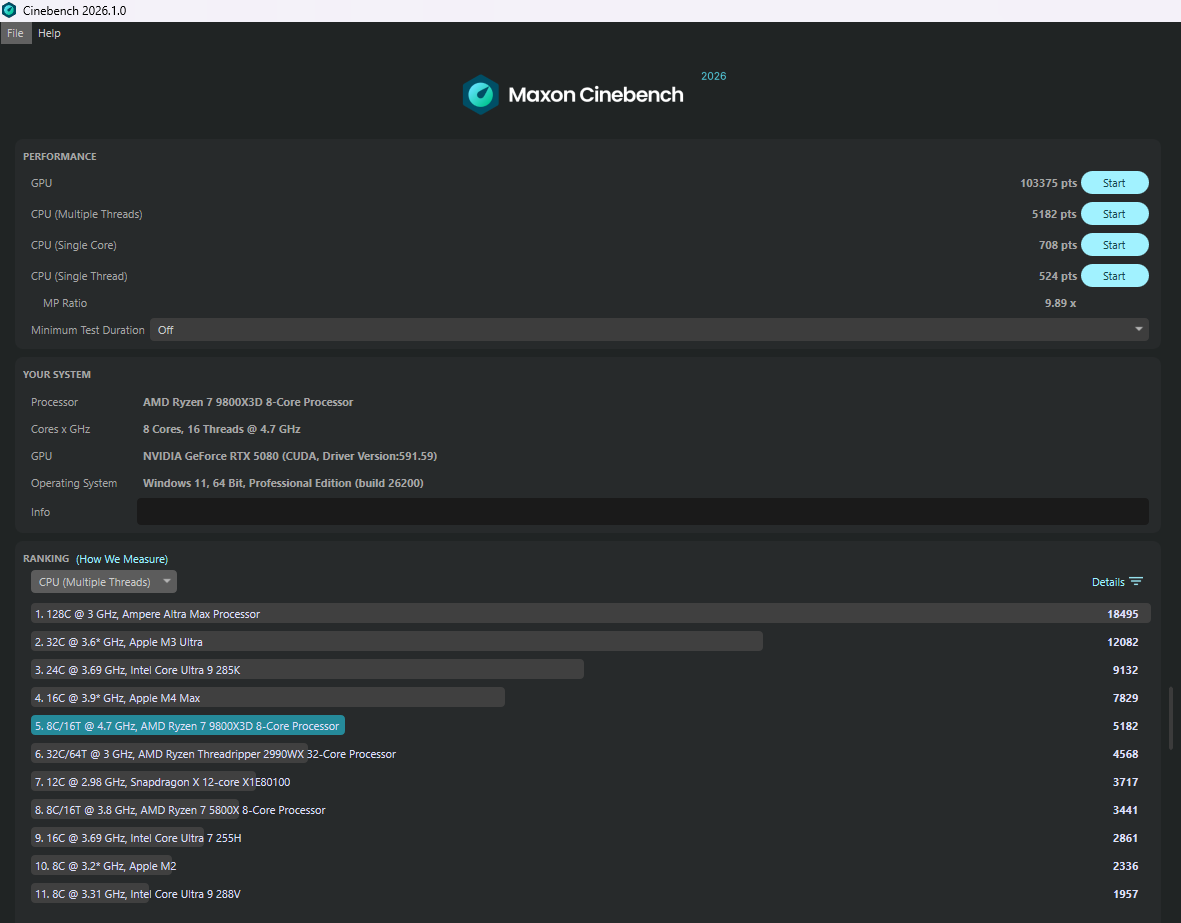
Task: Click the ranking score 4568
Action: coord(1125,753)
